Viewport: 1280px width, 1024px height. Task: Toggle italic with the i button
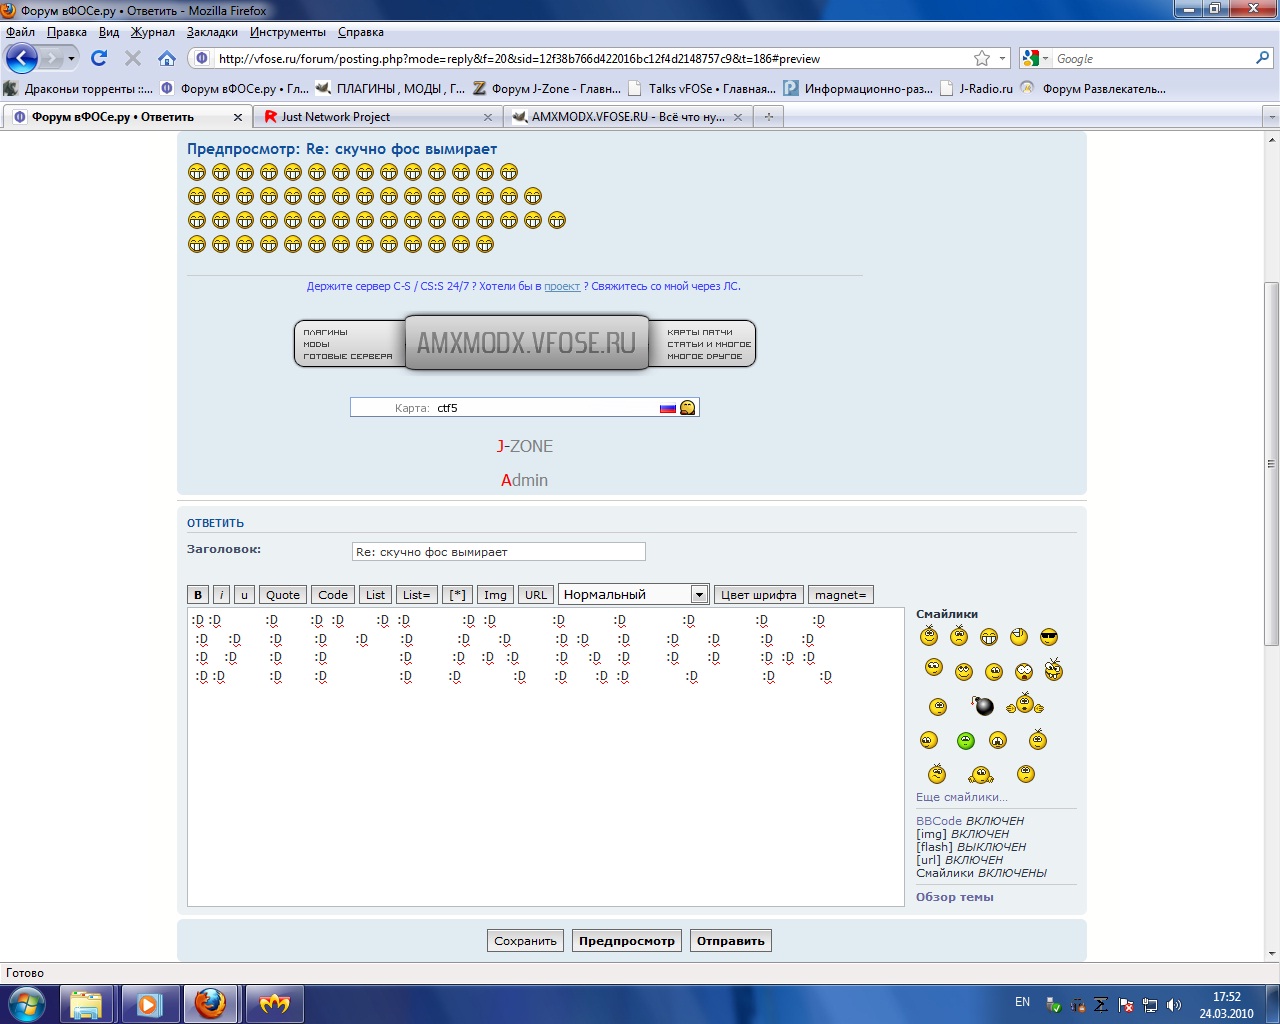coord(221,595)
